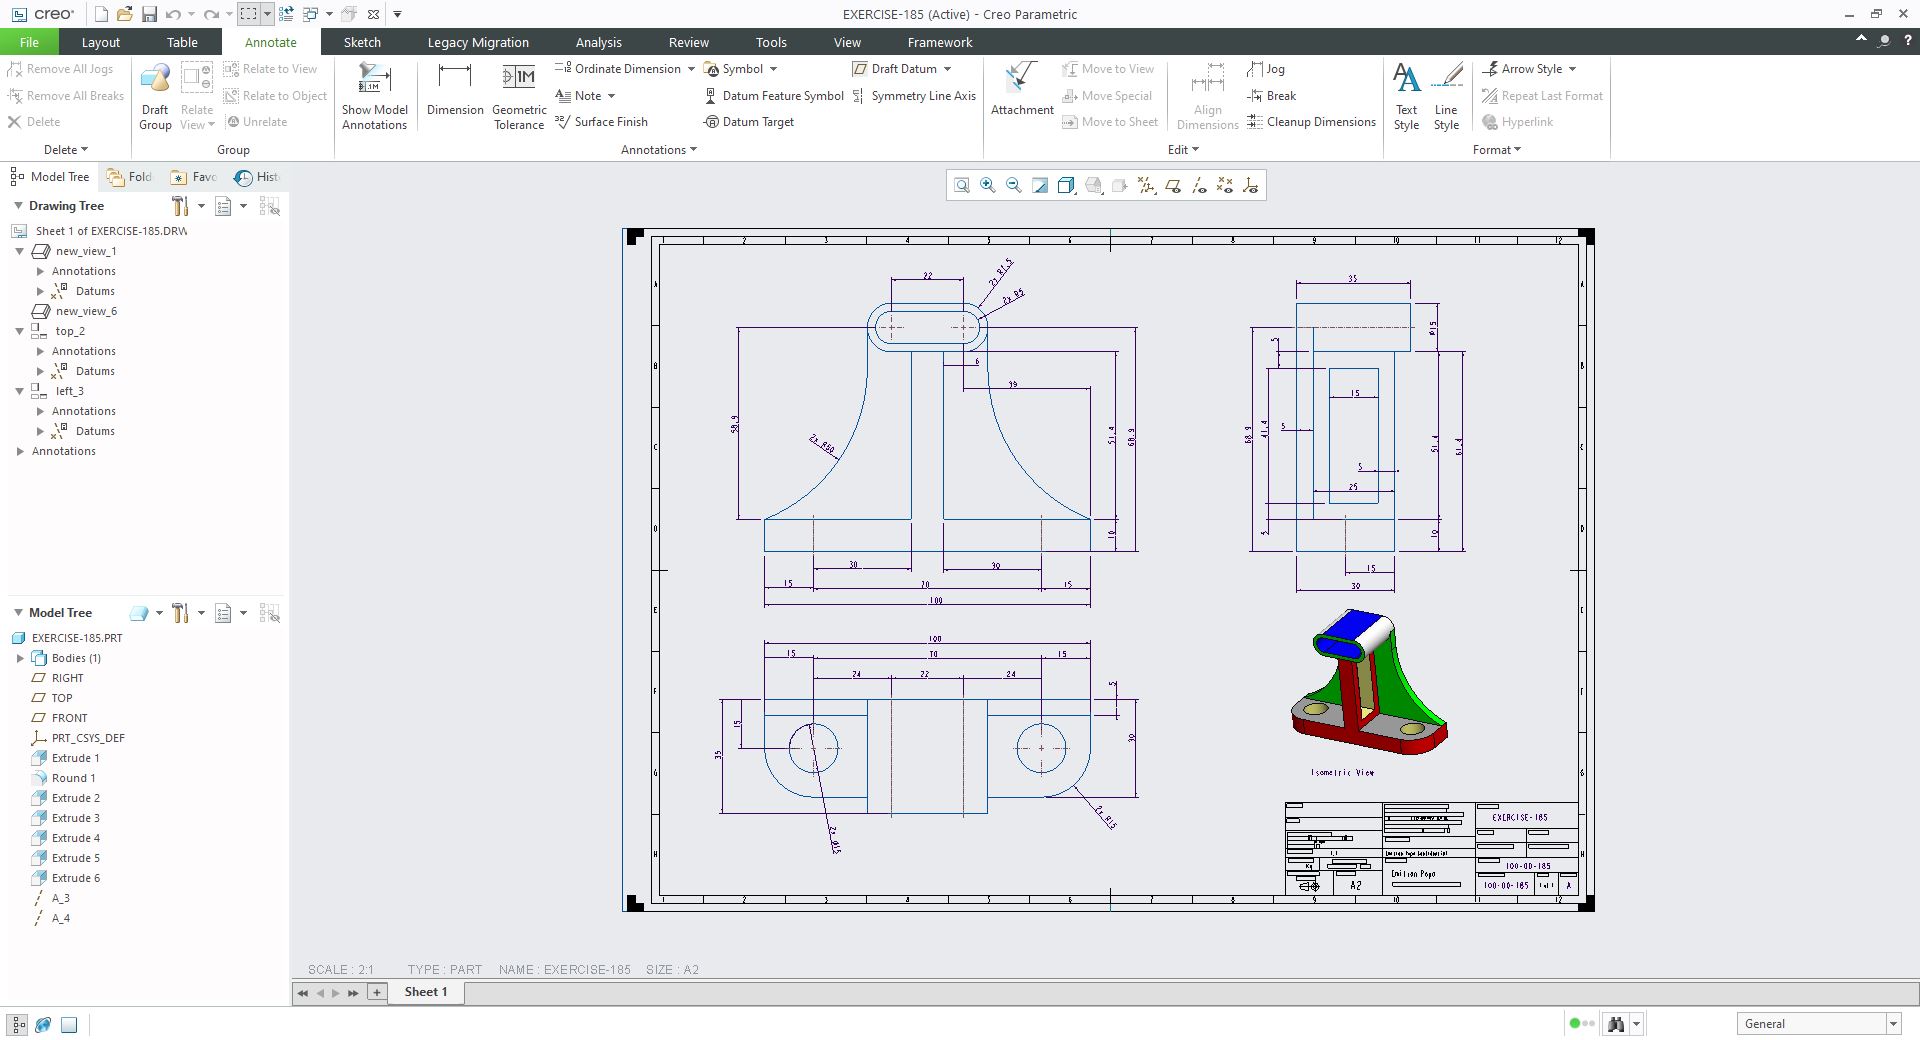Click Cleanup Dimensions

(1311, 122)
